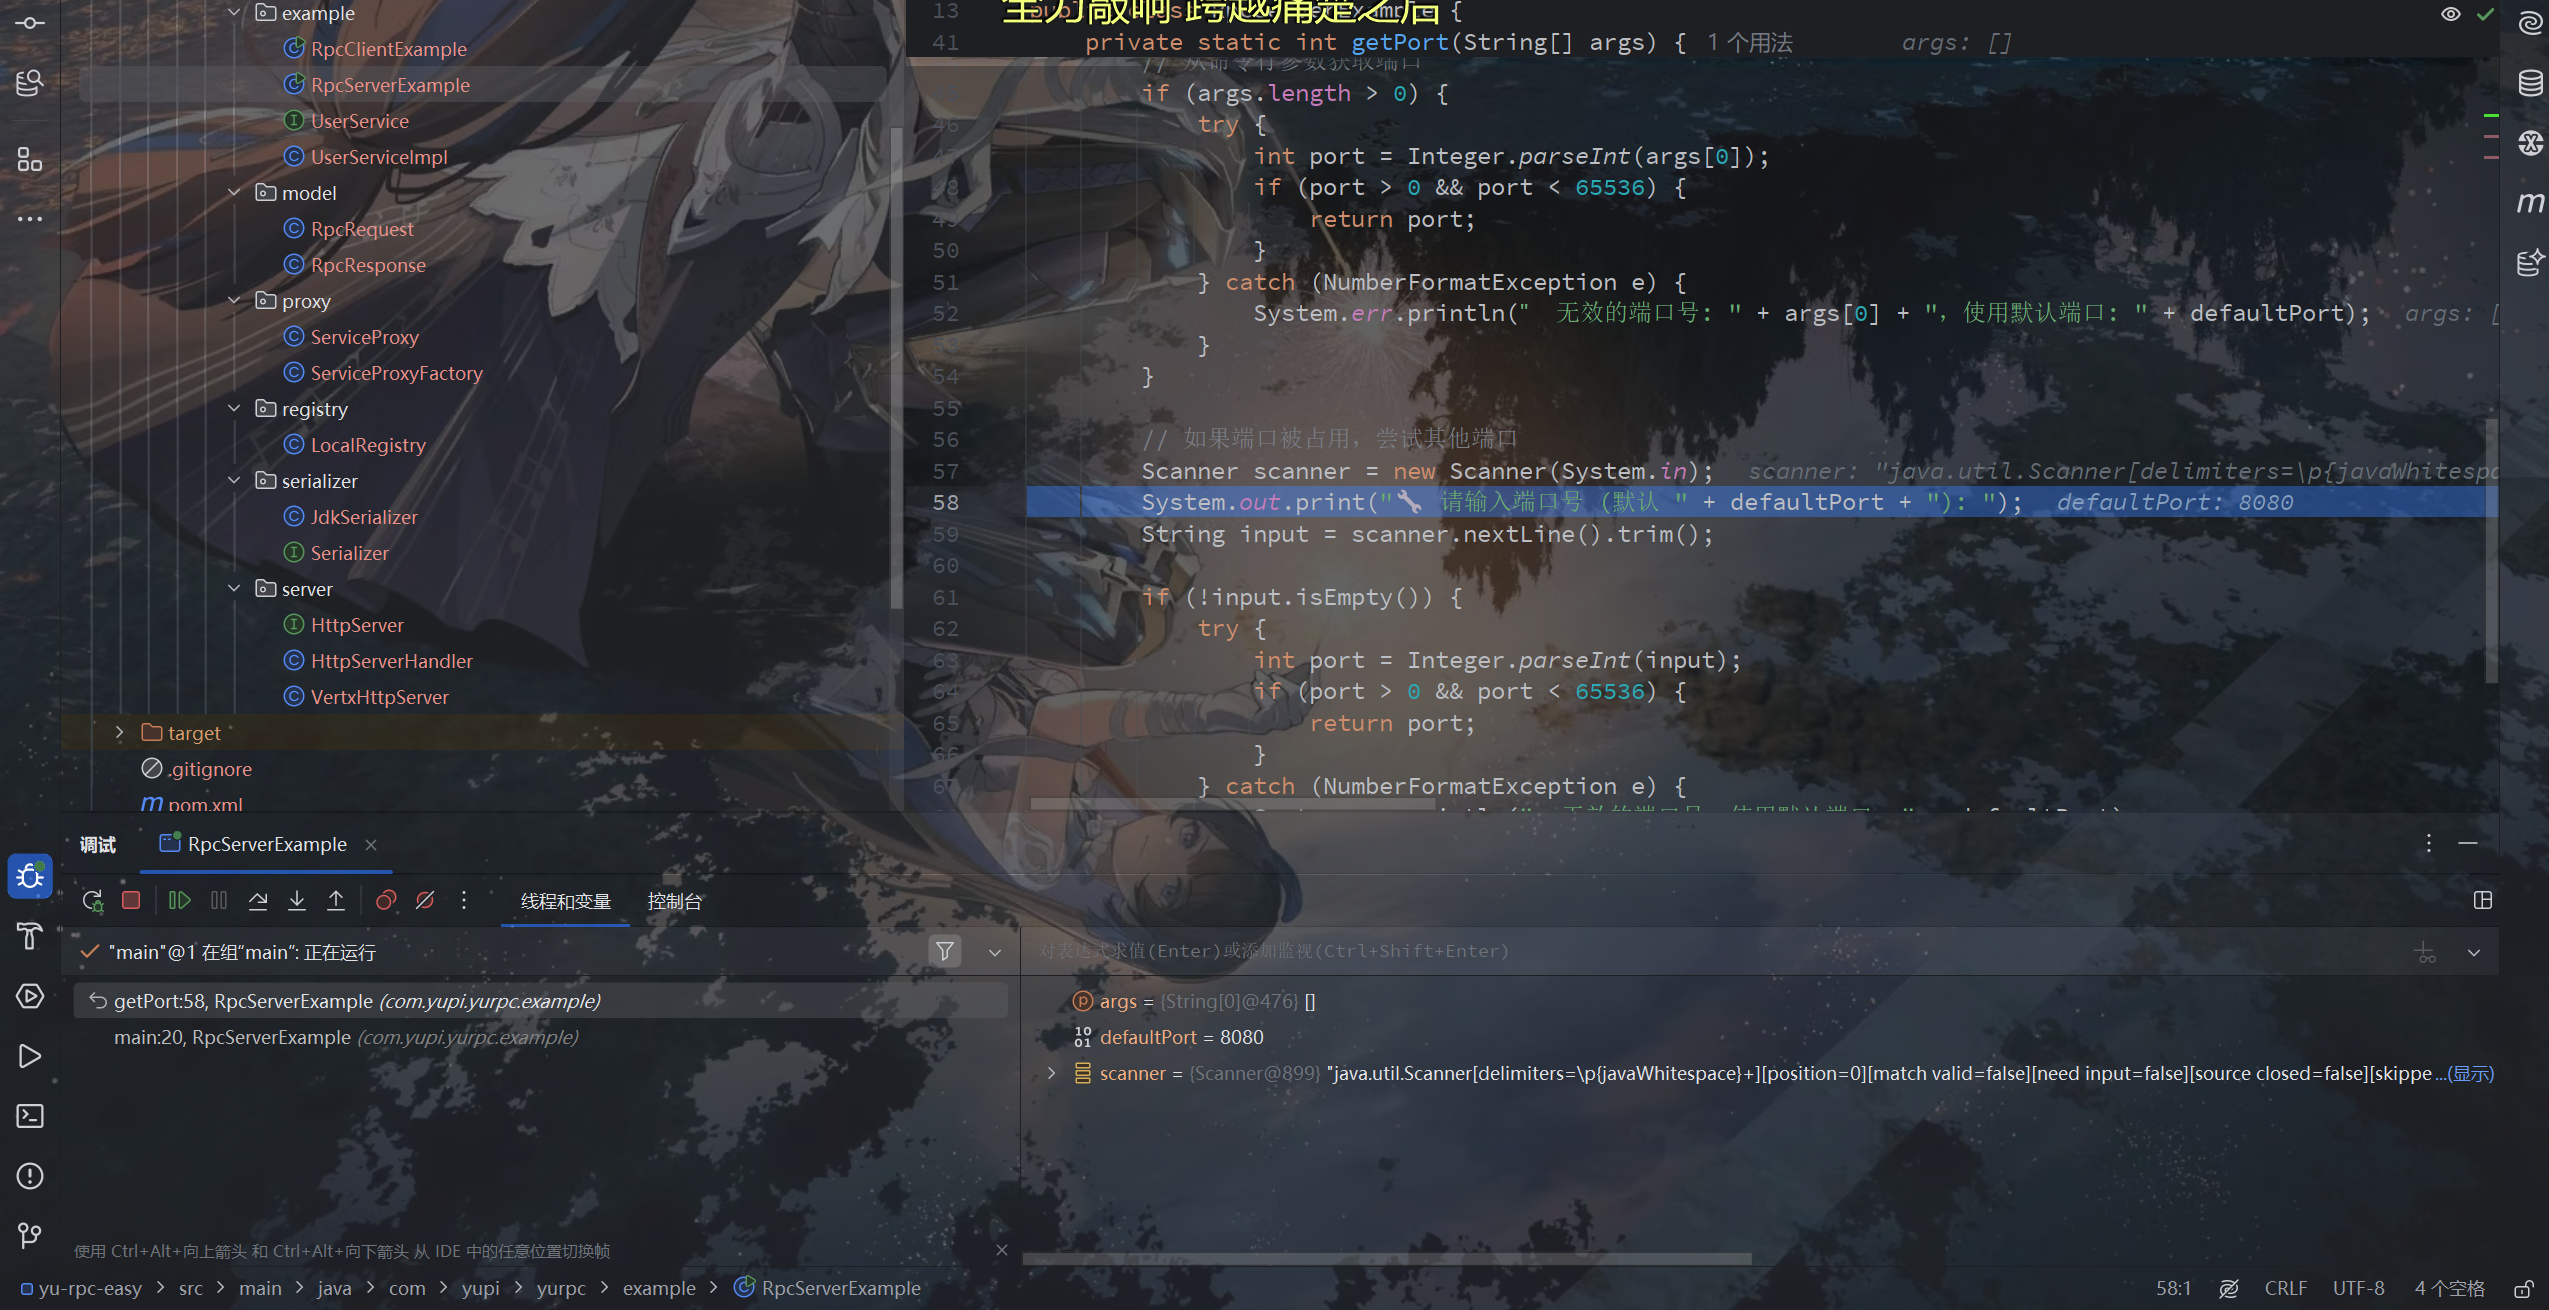Click yurpc breadcrumb in navigation bar
This screenshot has width=2549, height=1310.
561,1288
